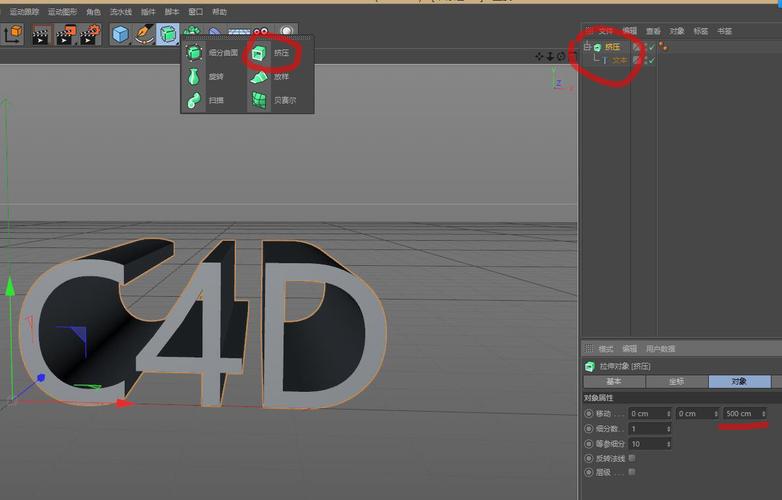Tick the 层级 checkbox
The width and height of the screenshot is (782, 500).
[x=631, y=472]
